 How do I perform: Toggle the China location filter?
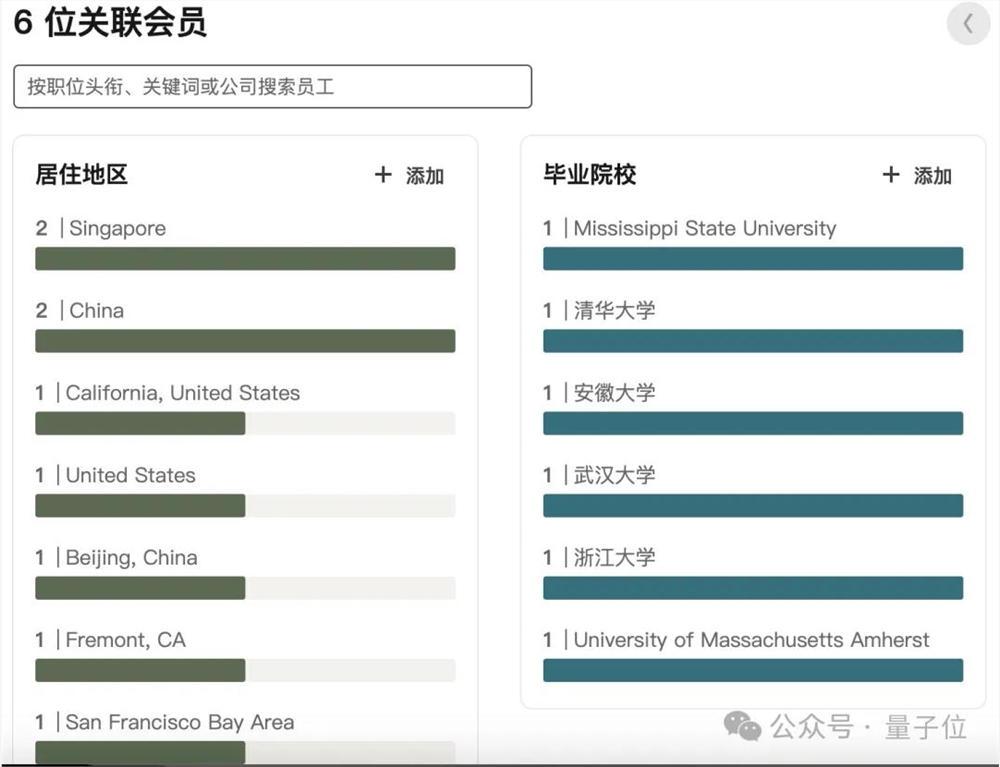pyautogui.click(x=244, y=340)
